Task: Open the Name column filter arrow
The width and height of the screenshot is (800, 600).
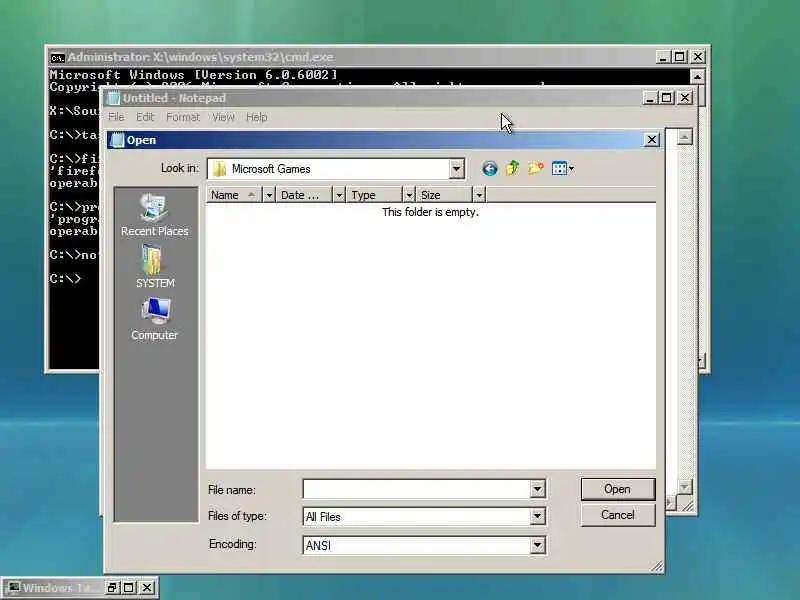Action: 269,195
